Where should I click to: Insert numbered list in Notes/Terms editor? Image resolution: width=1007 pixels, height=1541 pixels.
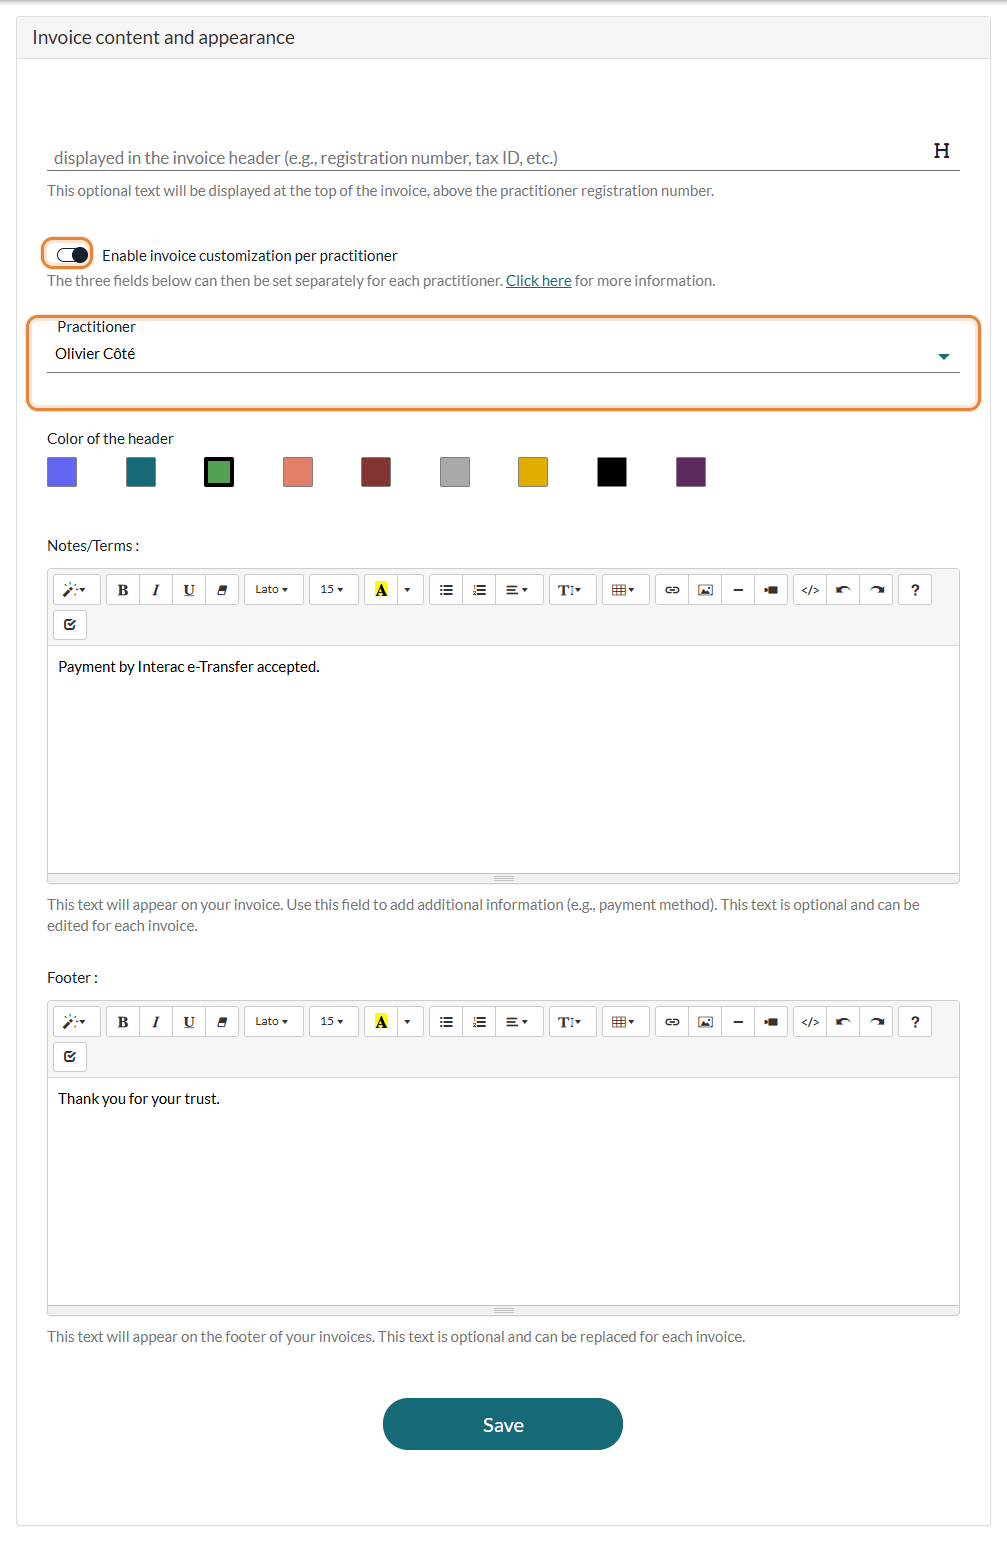479,590
